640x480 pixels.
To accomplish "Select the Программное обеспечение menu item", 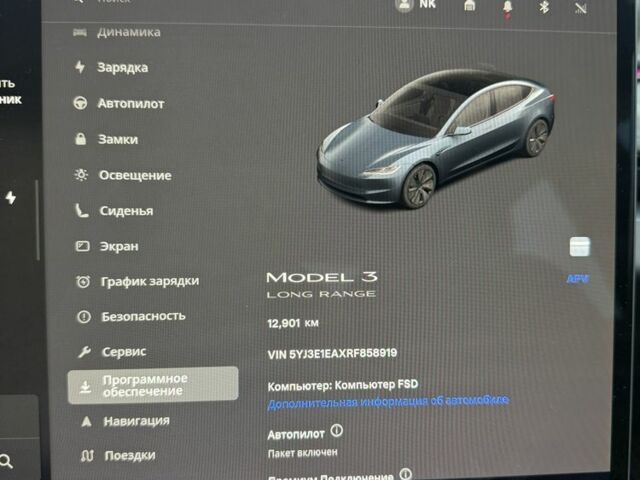I will (x=152, y=385).
